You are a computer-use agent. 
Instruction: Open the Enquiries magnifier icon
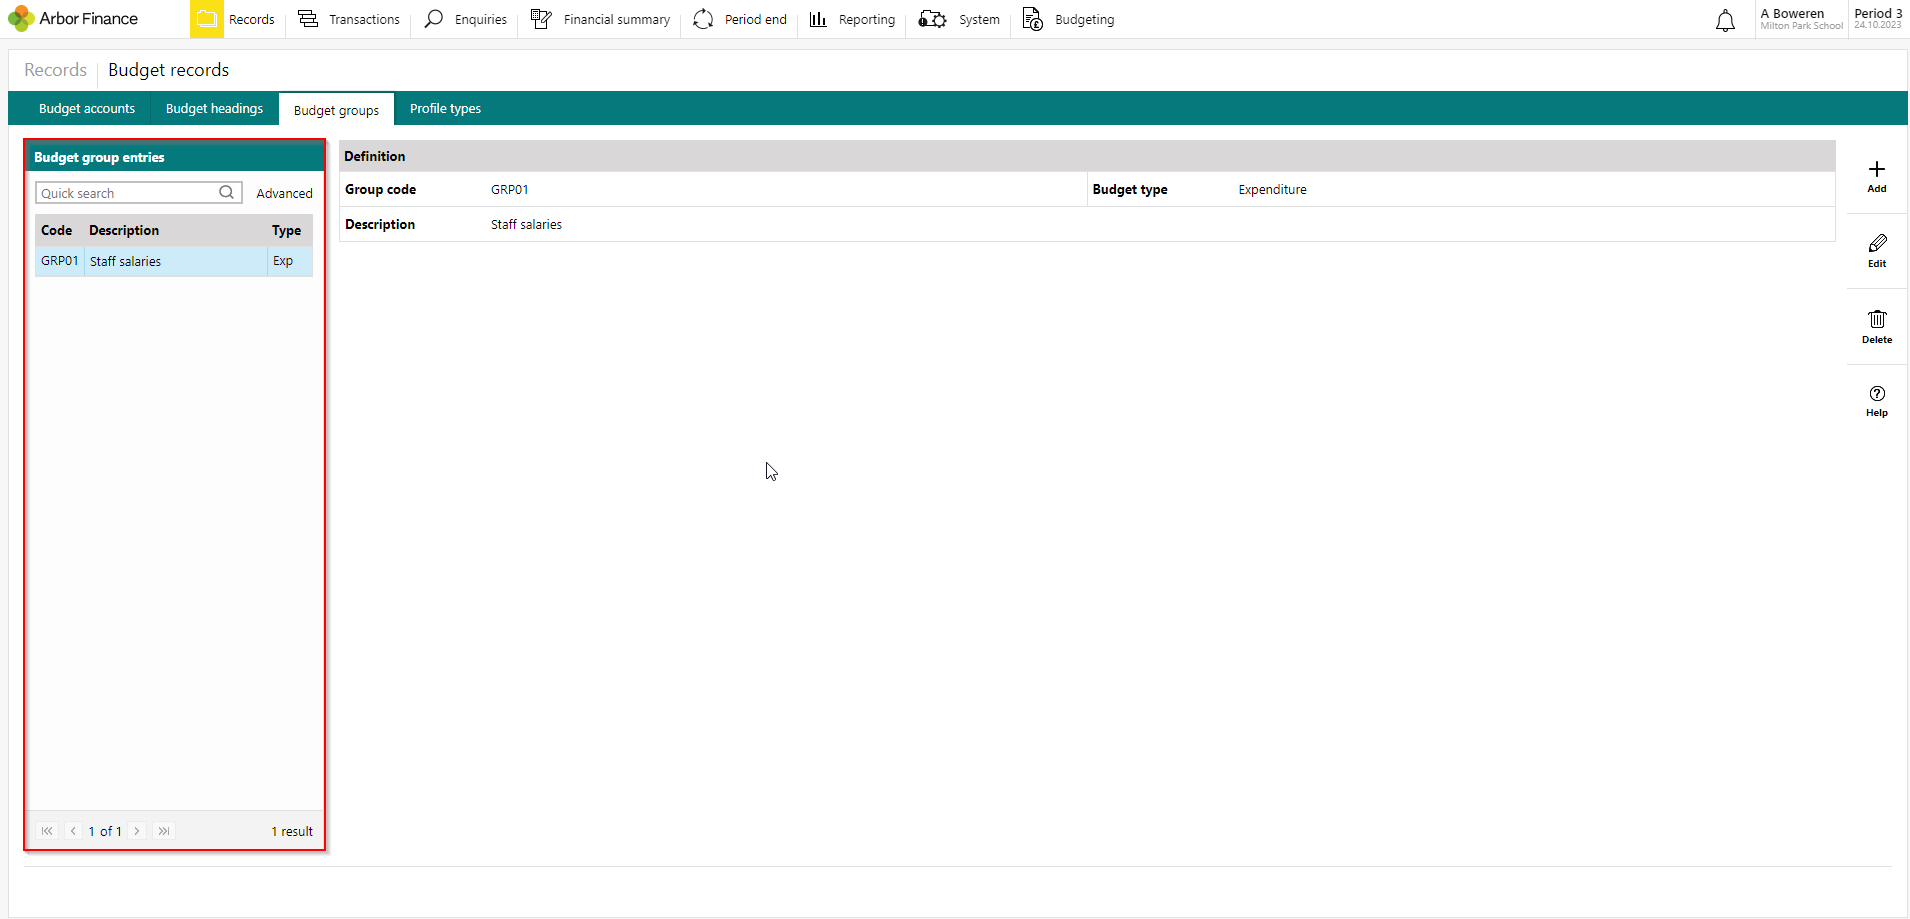click(x=434, y=19)
